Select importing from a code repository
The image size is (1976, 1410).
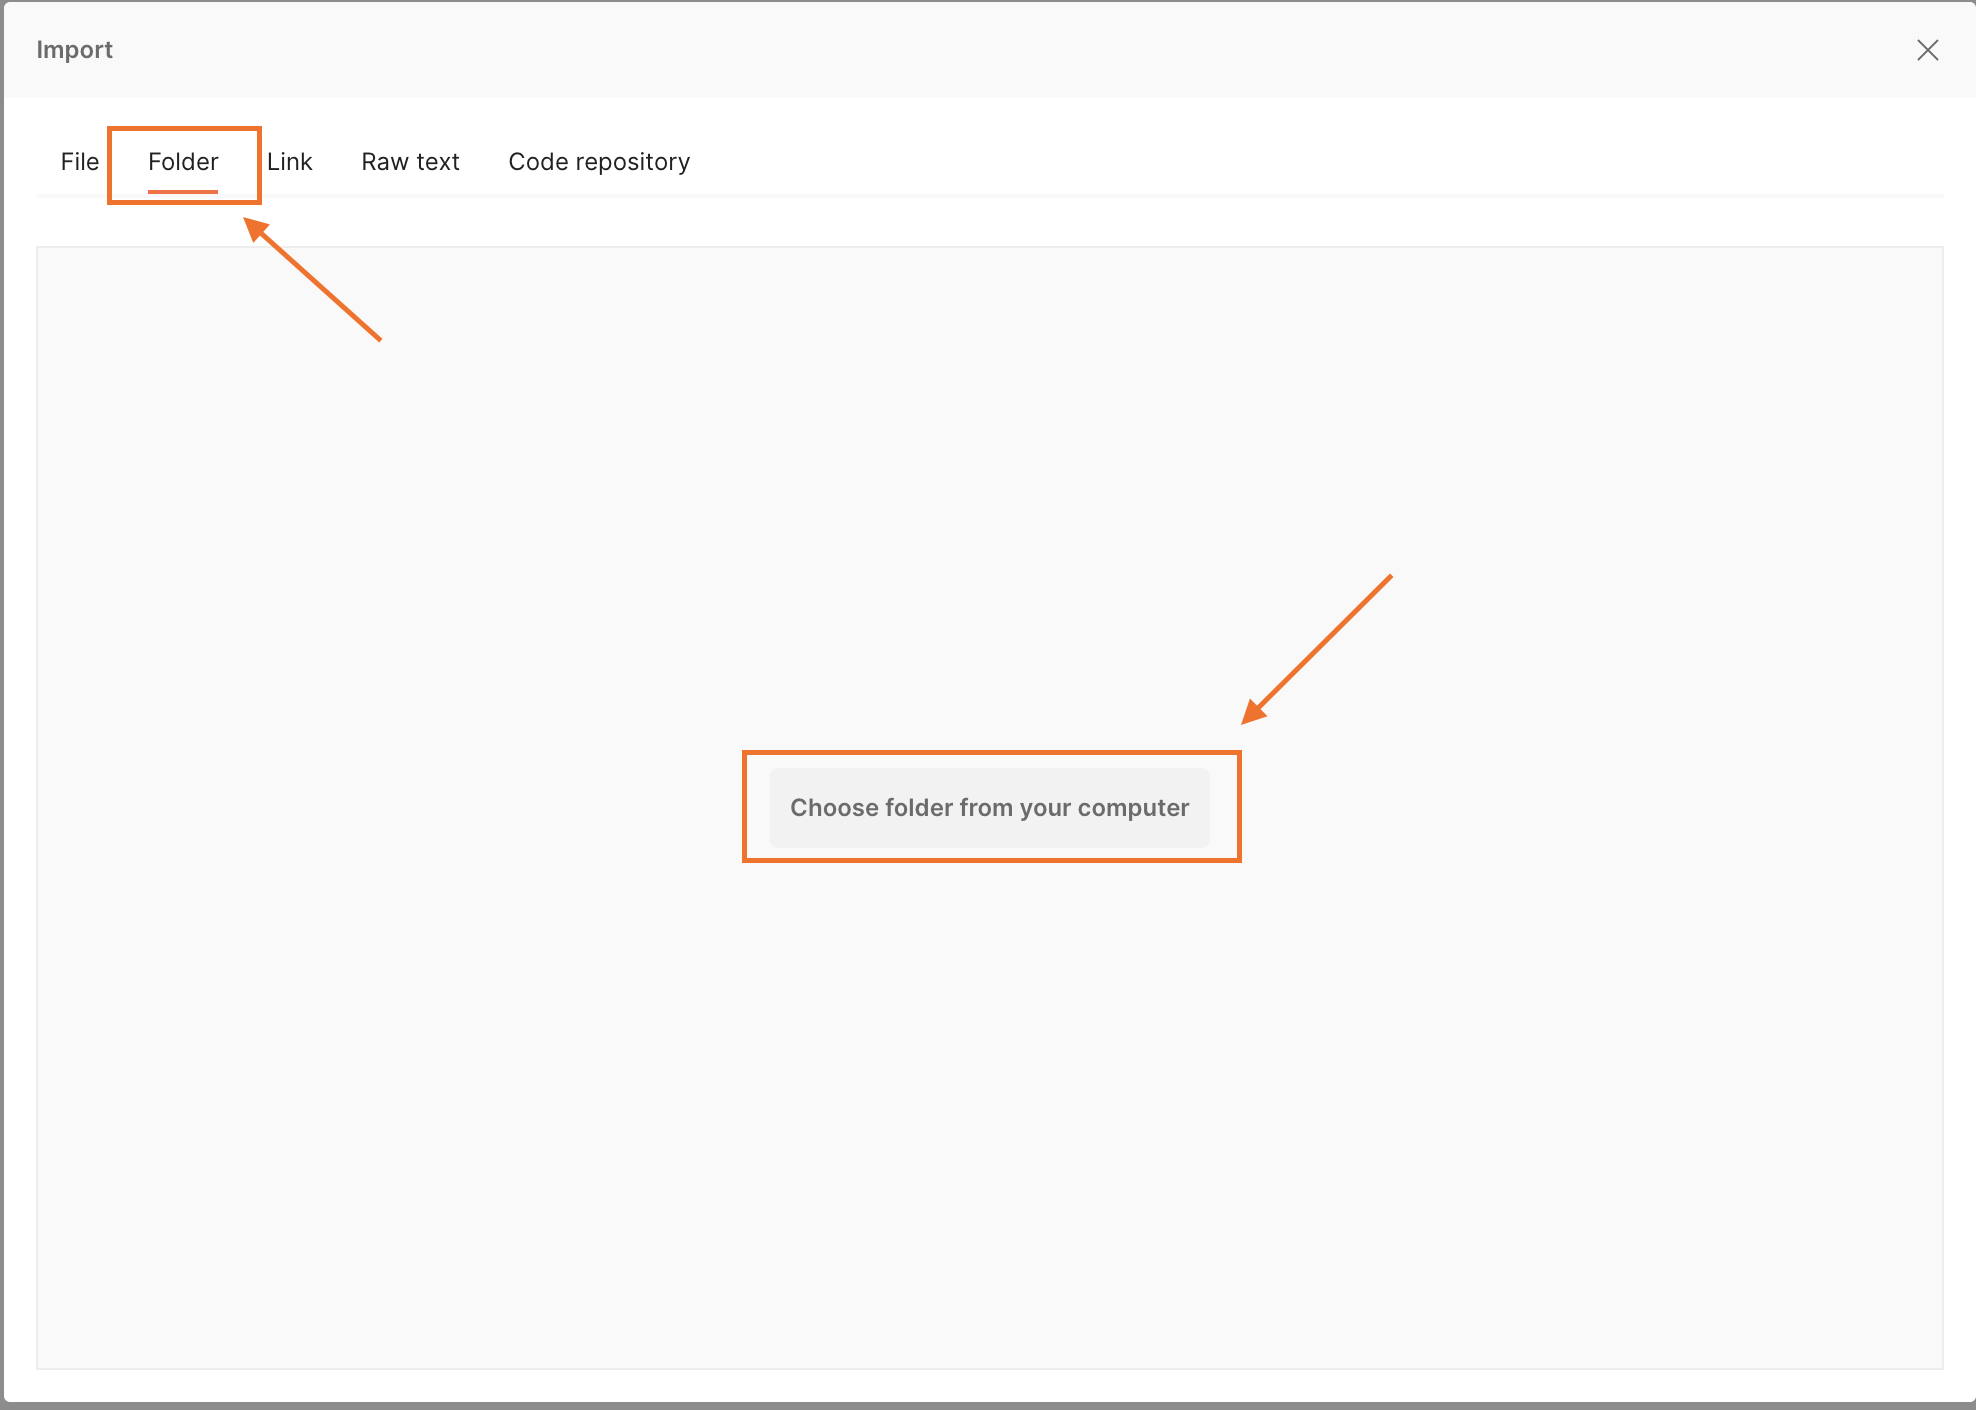(x=599, y=162)
